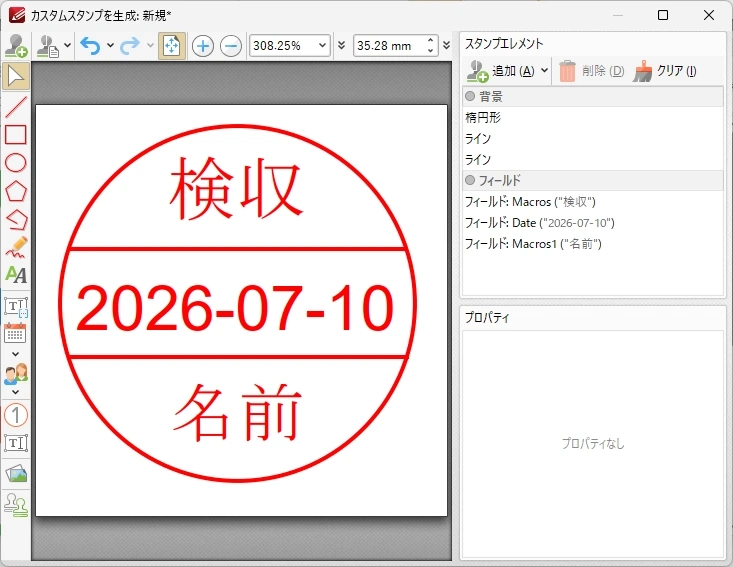The image size is (733, 567).
Task: Undo the last action
Action: coord(90,45)
